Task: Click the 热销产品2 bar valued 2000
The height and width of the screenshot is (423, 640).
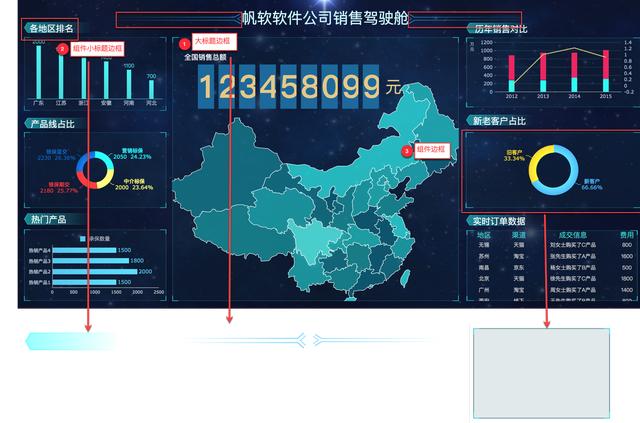Action: (x=95, y=272)
